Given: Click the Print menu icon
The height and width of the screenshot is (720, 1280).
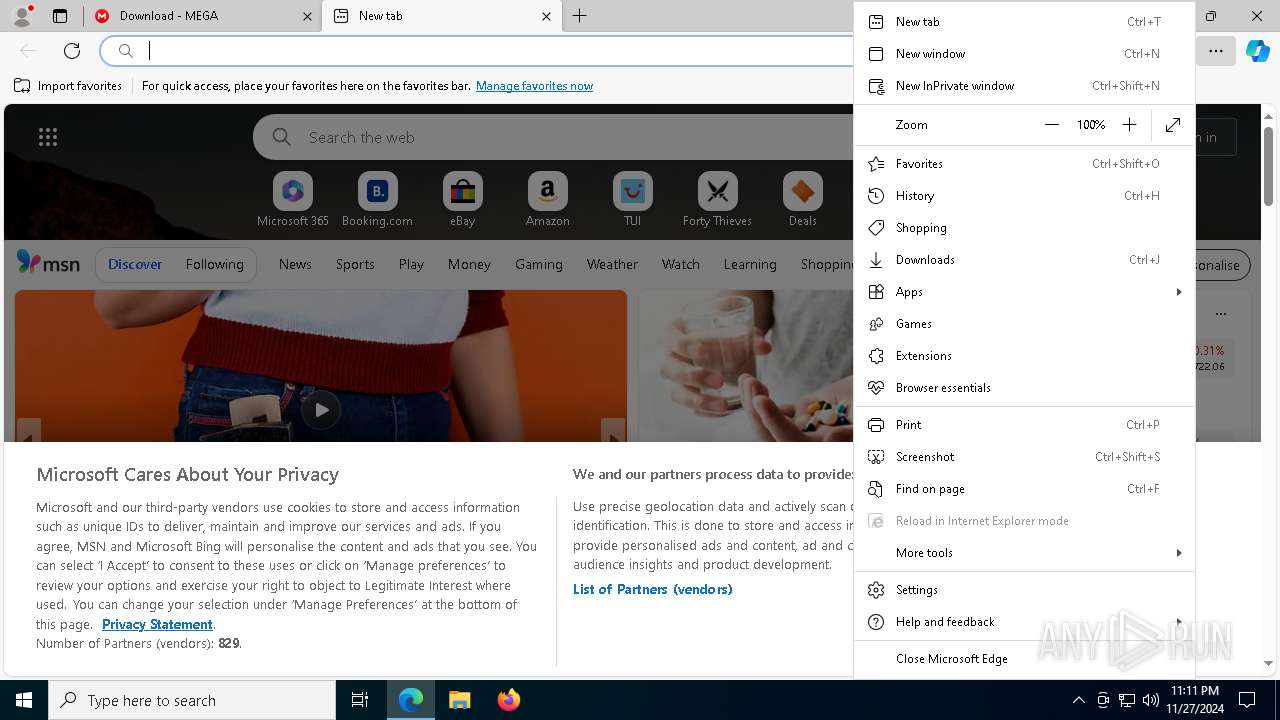Looking at the screenshot, I should (x=876, y=425).
